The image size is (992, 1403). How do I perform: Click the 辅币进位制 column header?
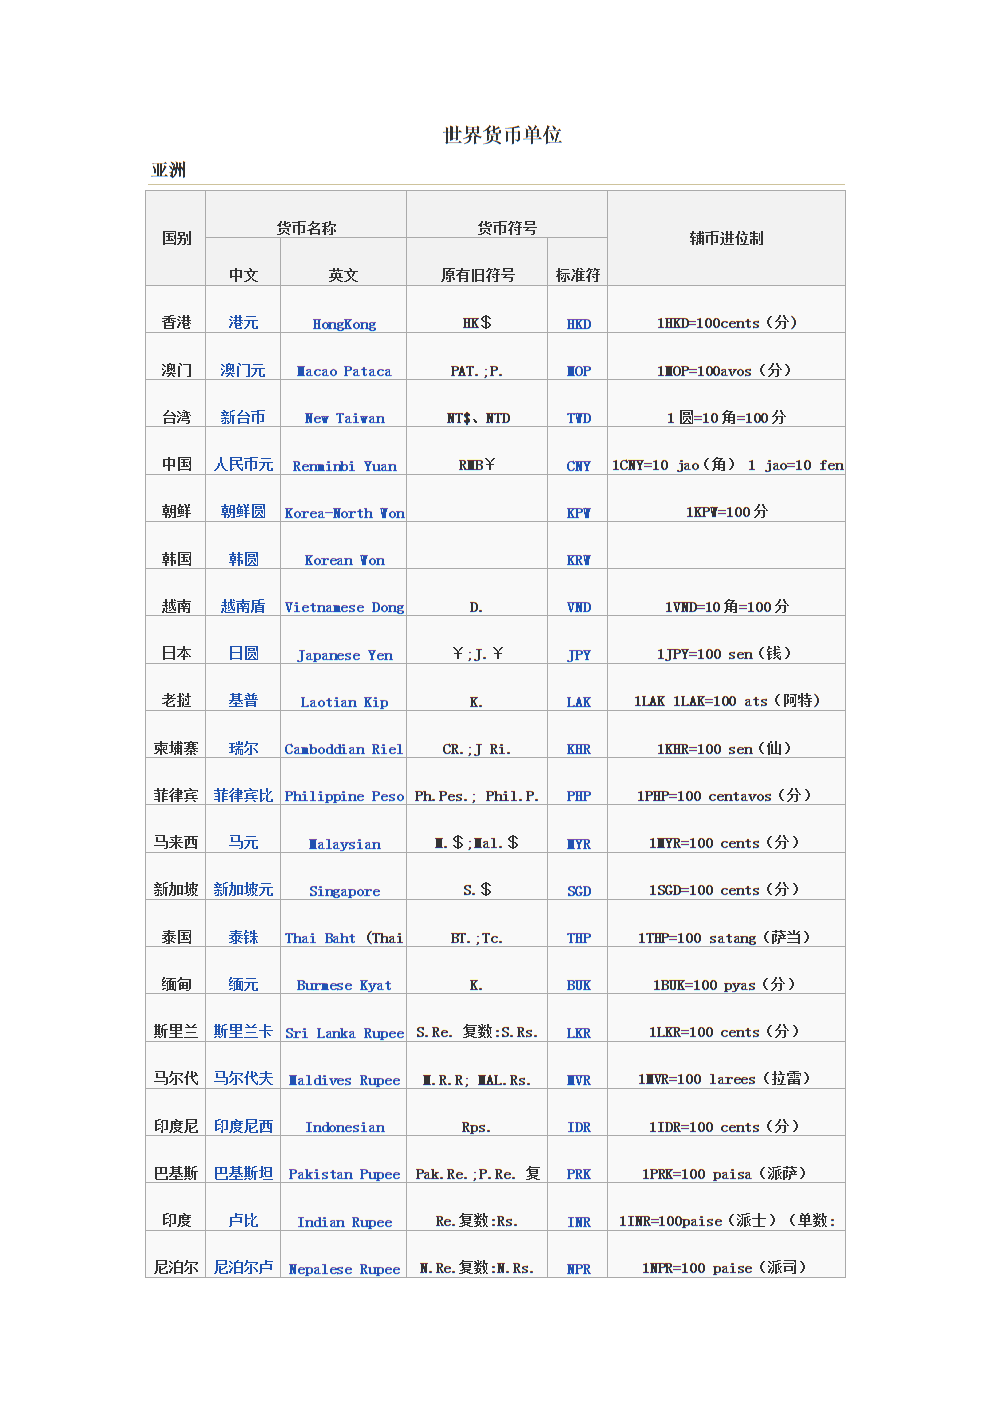tap(726, 238)
